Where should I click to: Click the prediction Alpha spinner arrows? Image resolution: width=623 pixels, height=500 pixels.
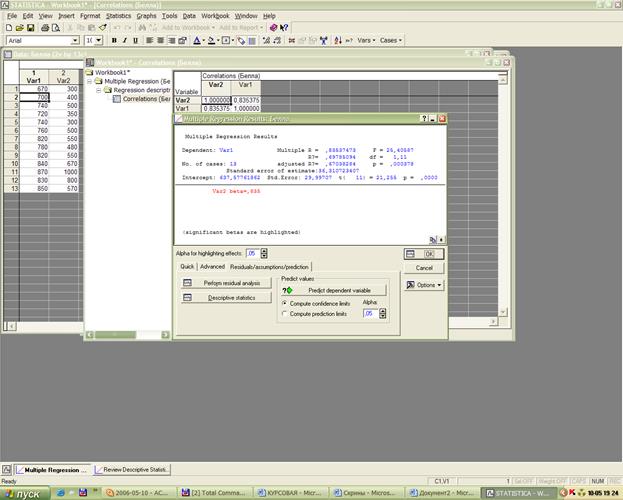382,314
